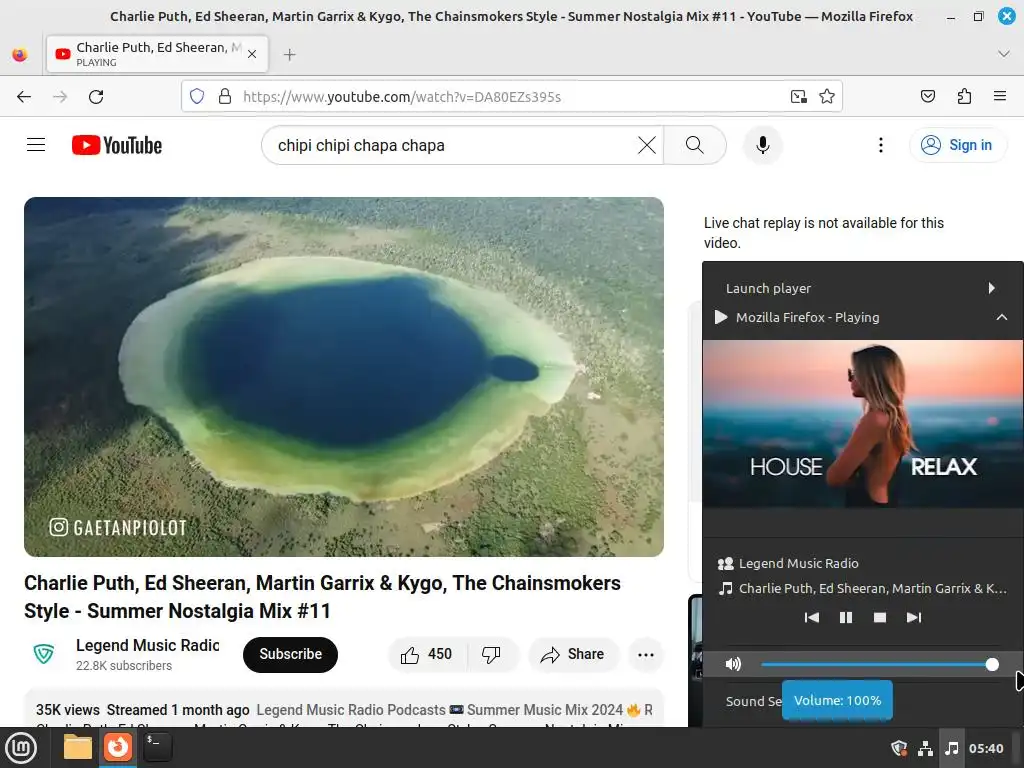Select the Charlie Puth playing tab

[x=157, y=54]
